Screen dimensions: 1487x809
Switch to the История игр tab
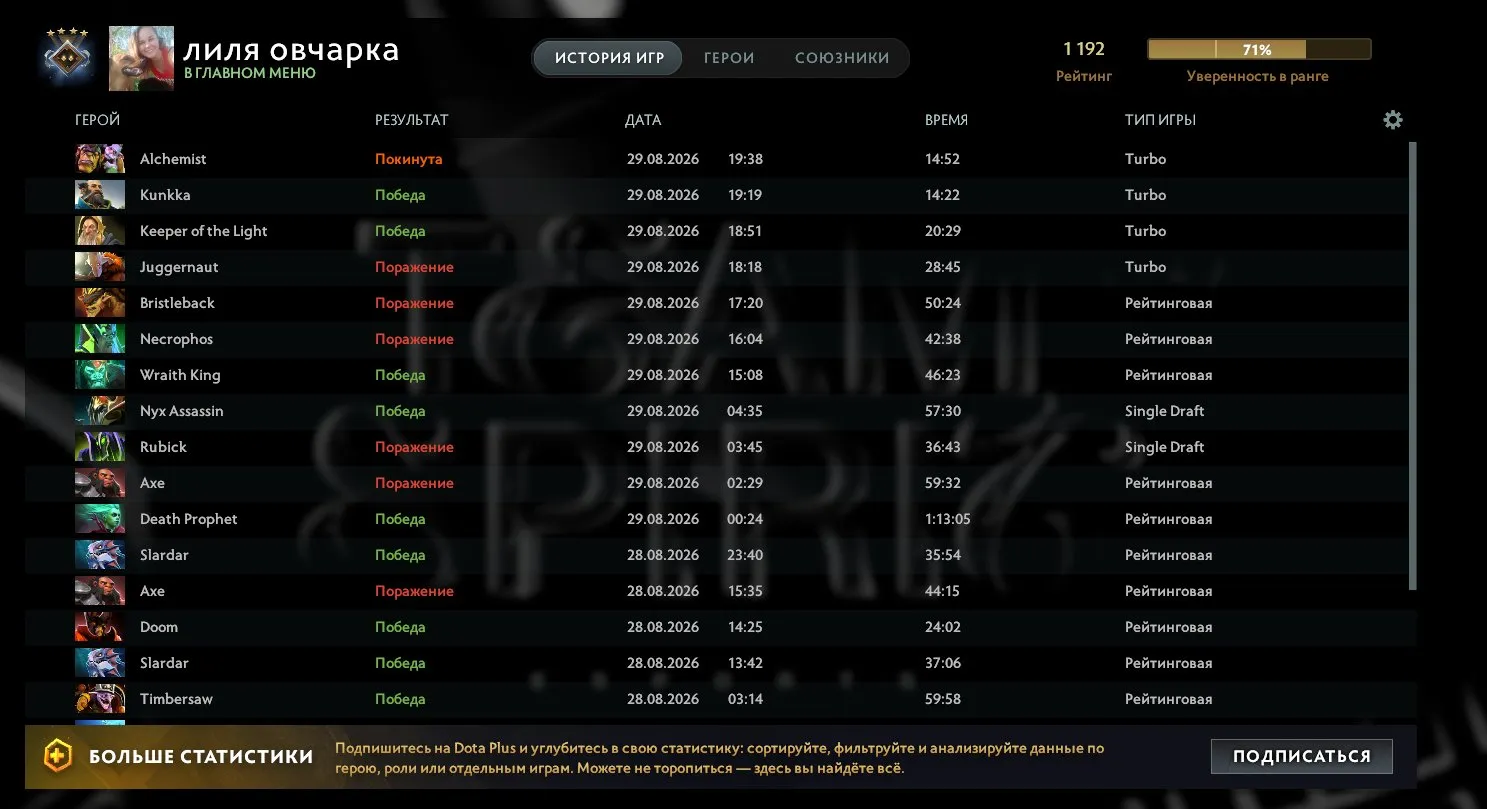[x=607, y=58]
